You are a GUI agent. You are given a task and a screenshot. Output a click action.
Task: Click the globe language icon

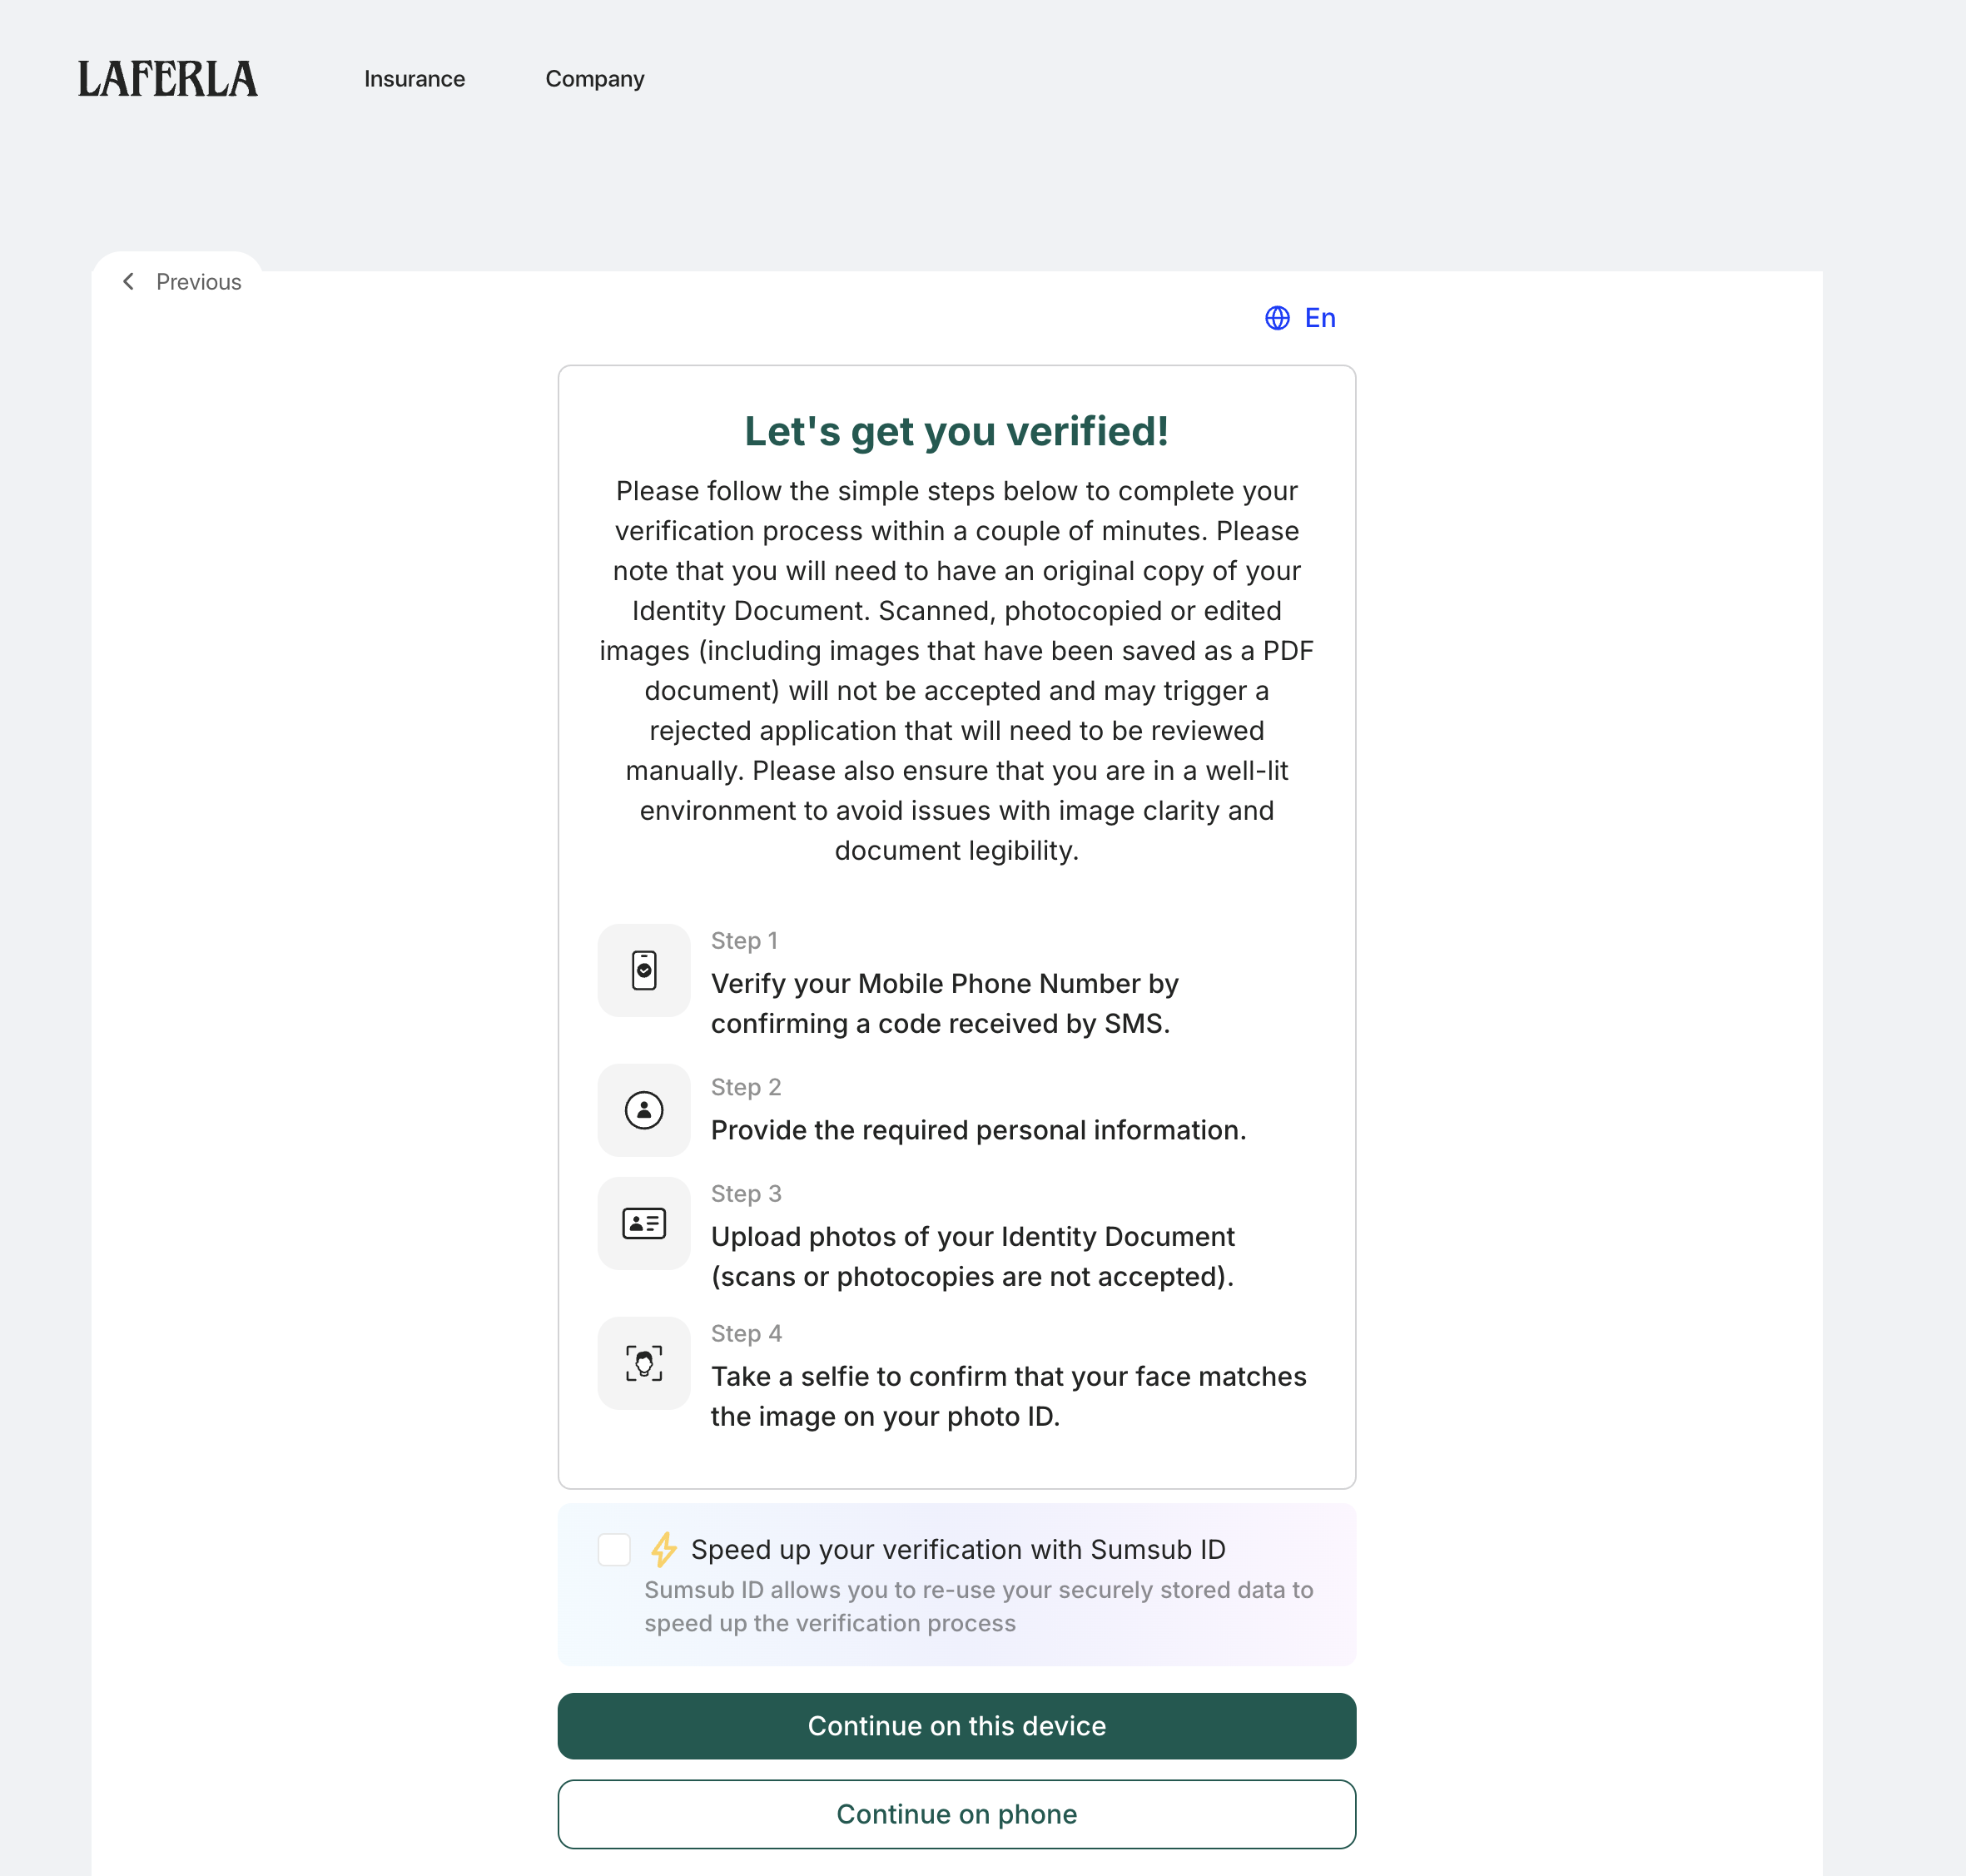[1277, 318]
